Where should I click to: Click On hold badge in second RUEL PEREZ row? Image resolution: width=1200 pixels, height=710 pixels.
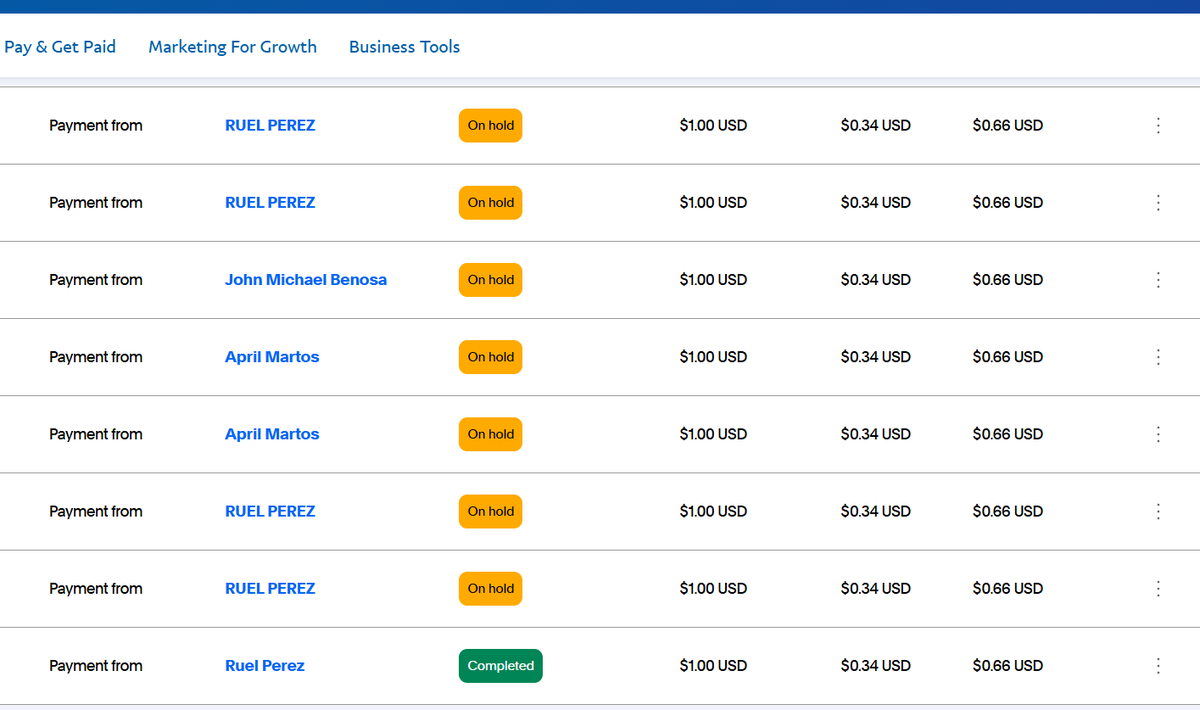(491, 203)
